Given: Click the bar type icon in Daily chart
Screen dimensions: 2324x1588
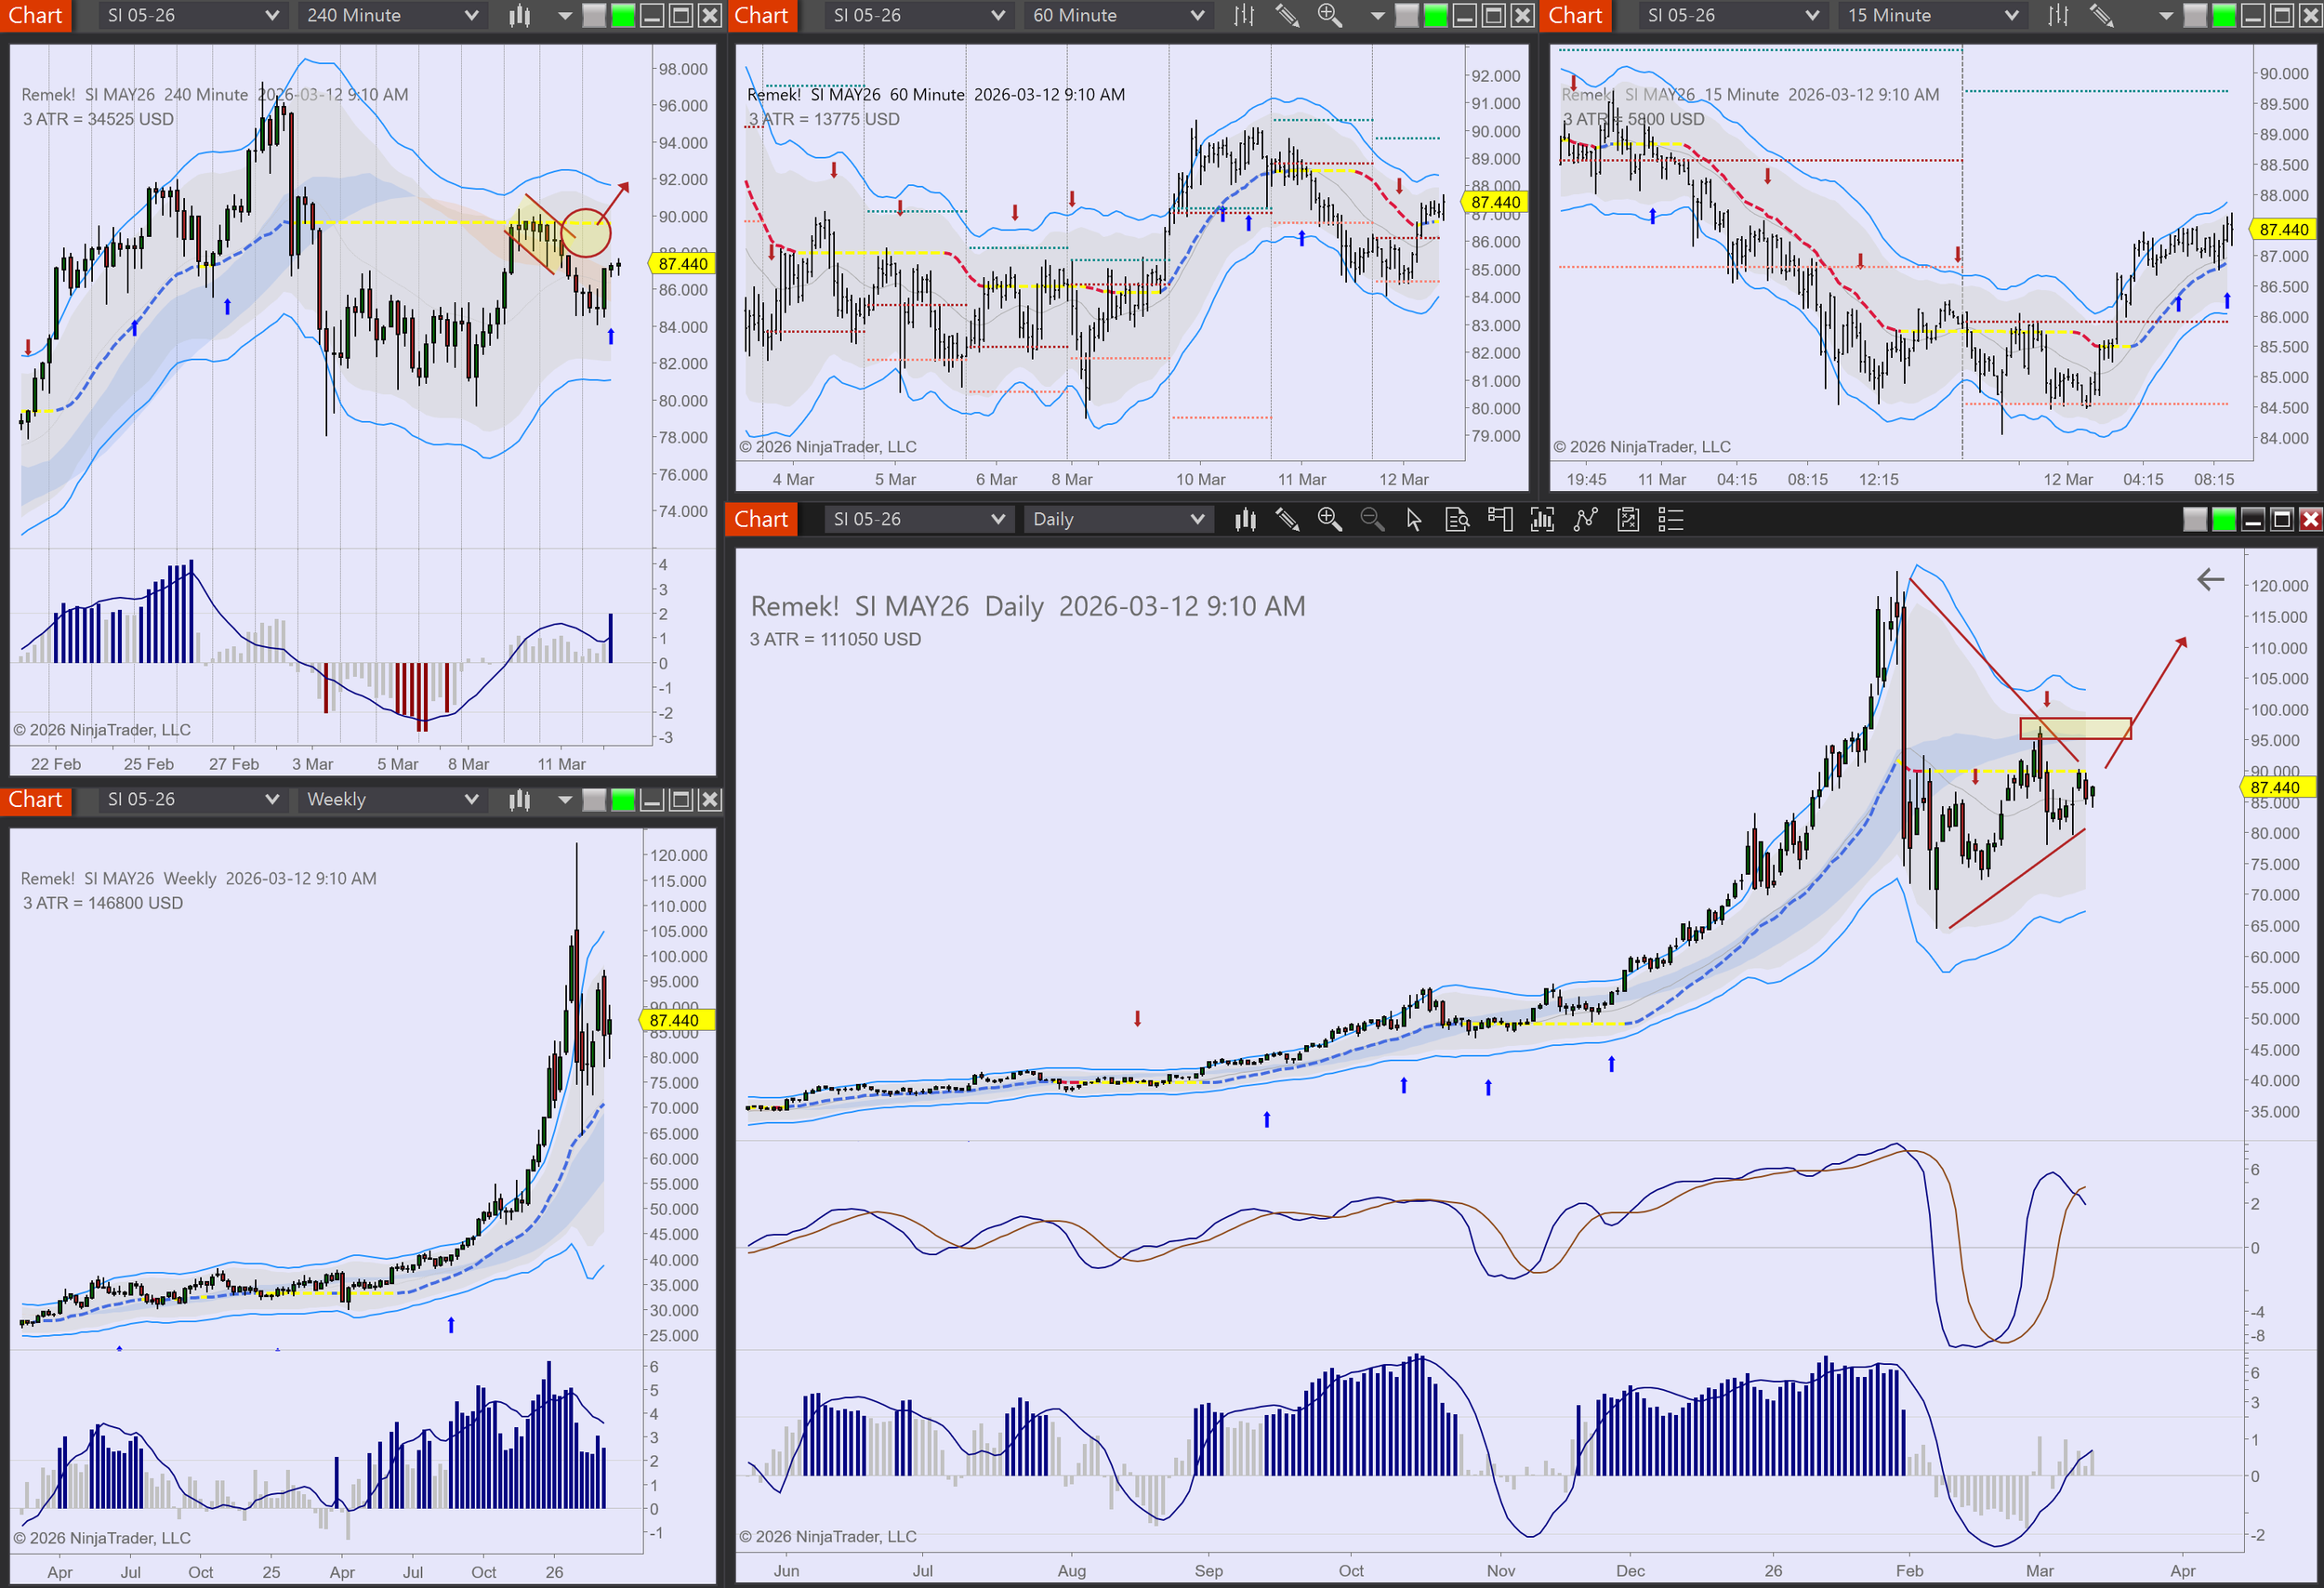Looking at the screenshot, I should [x=1245, y=519].
